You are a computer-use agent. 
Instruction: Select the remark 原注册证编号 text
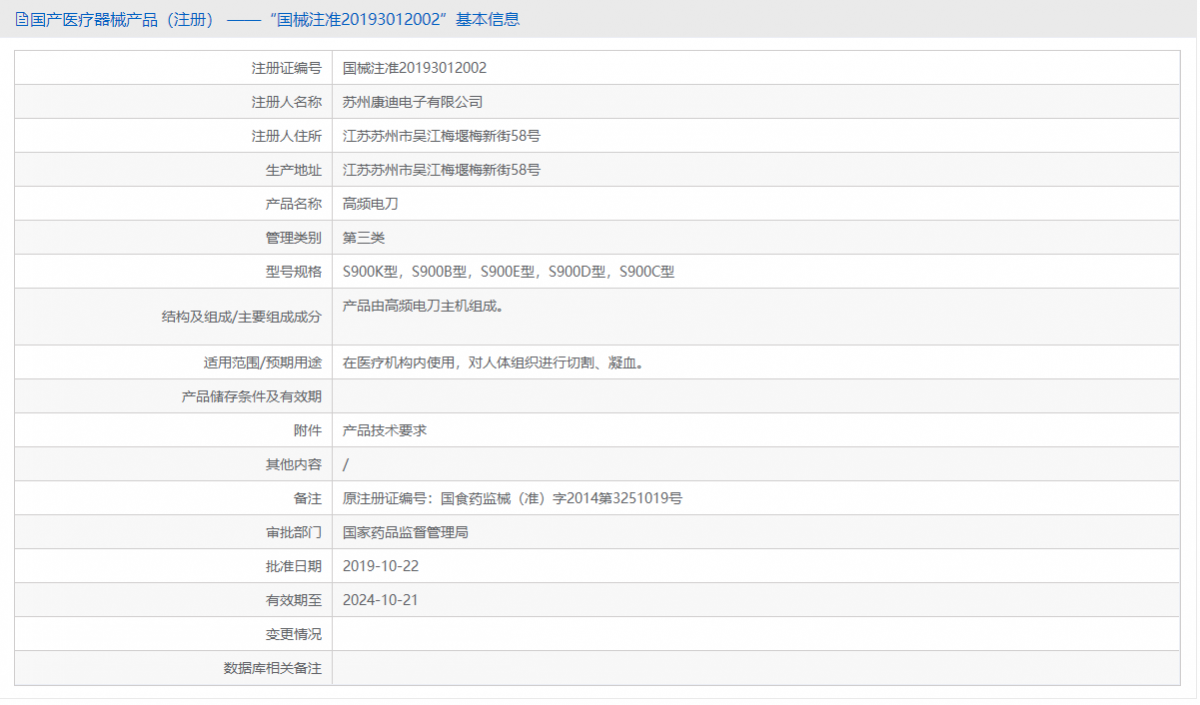[510, 497]
